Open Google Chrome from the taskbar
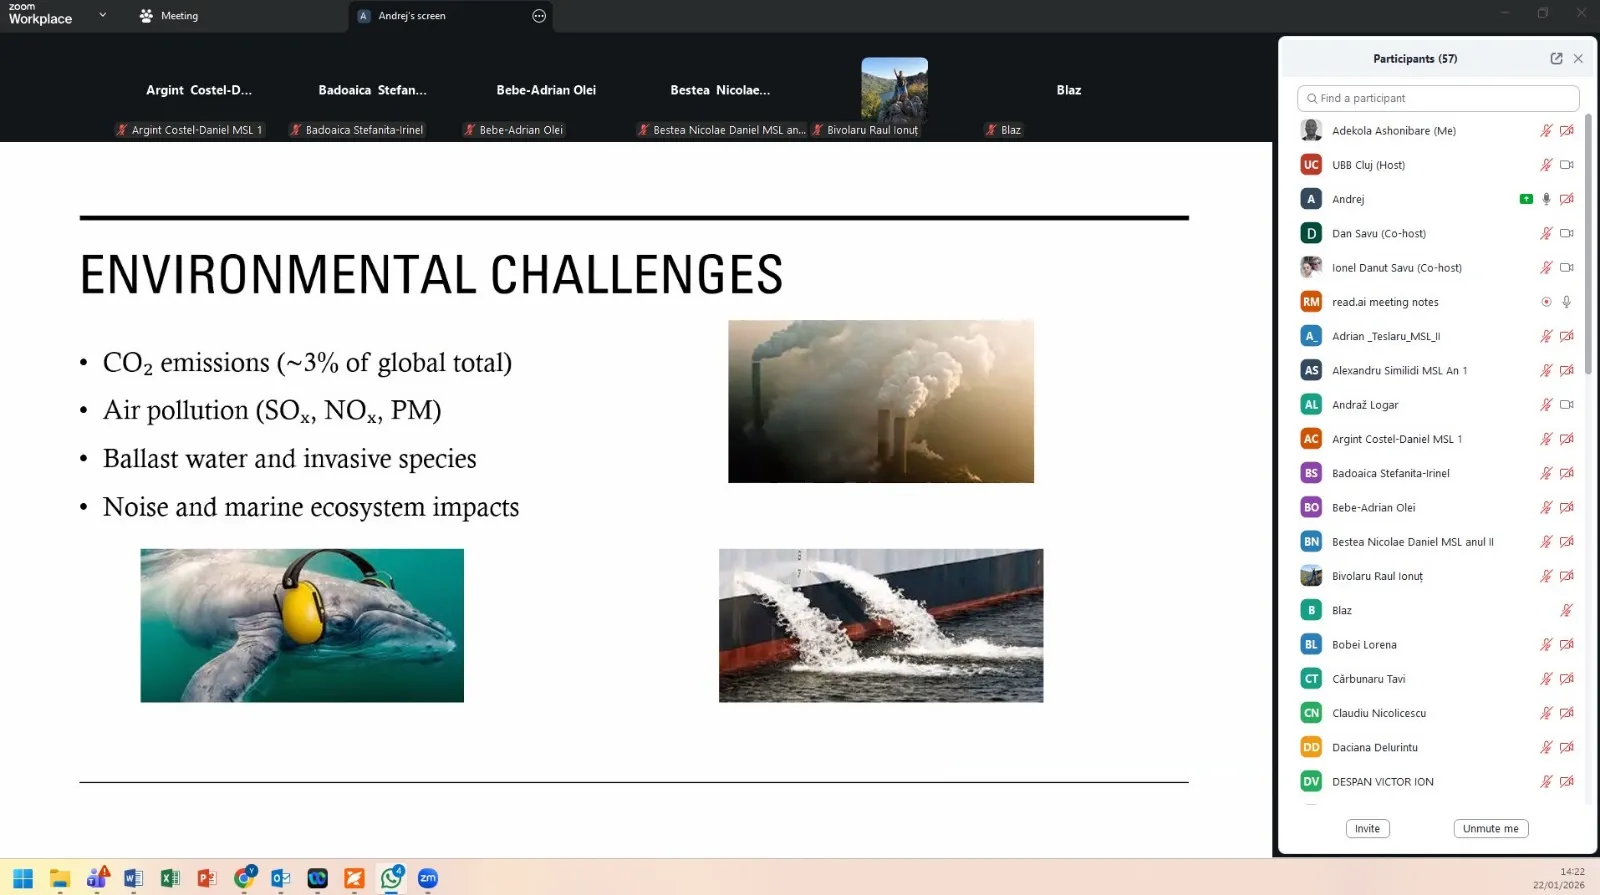 tap(244, 878)
